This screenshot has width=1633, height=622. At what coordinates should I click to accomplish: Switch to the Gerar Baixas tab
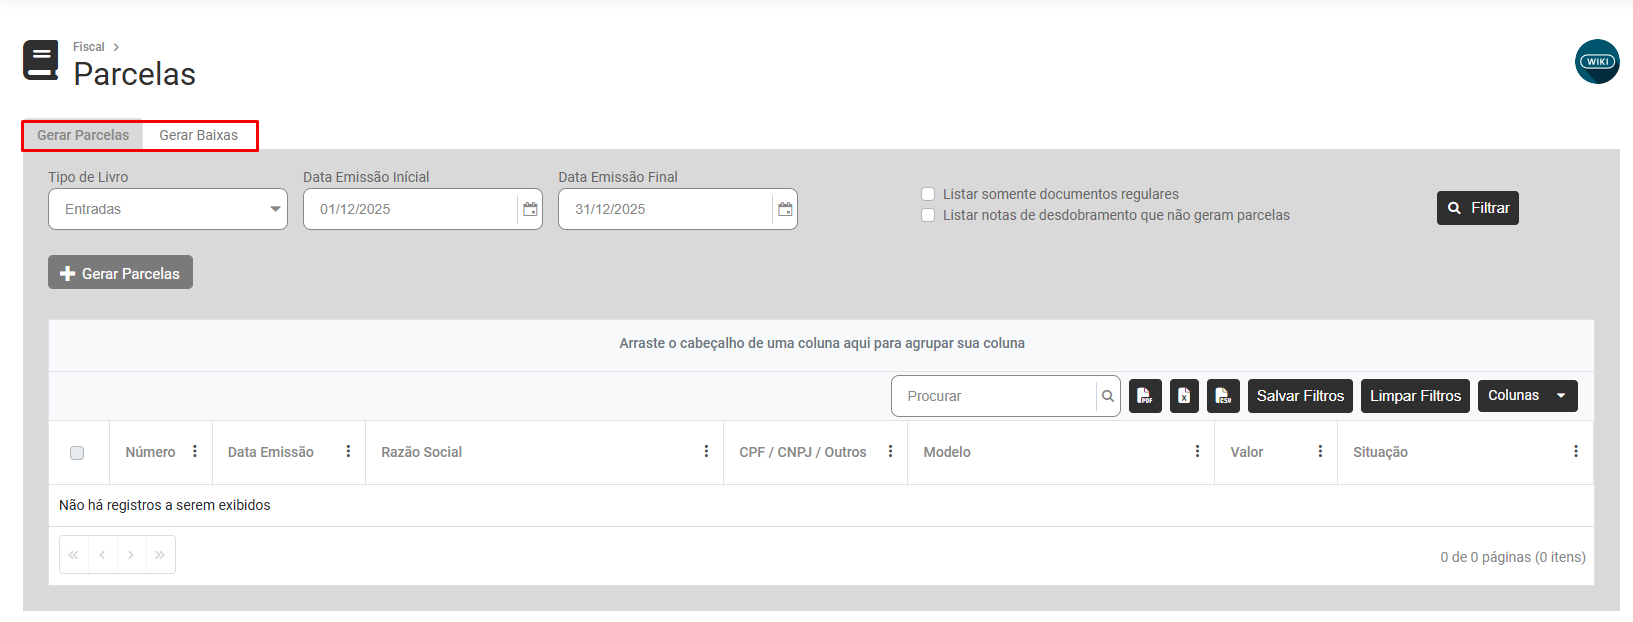click(x=199, y=135)
